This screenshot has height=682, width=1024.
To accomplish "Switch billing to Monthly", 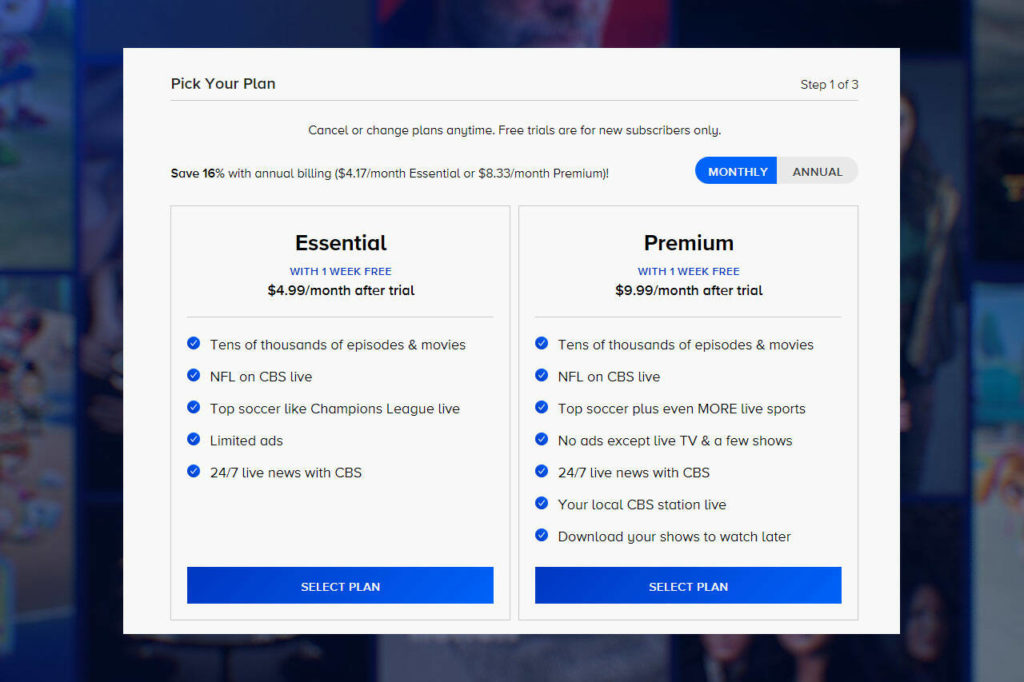I will pyautogui.click(x=737, y=171).
